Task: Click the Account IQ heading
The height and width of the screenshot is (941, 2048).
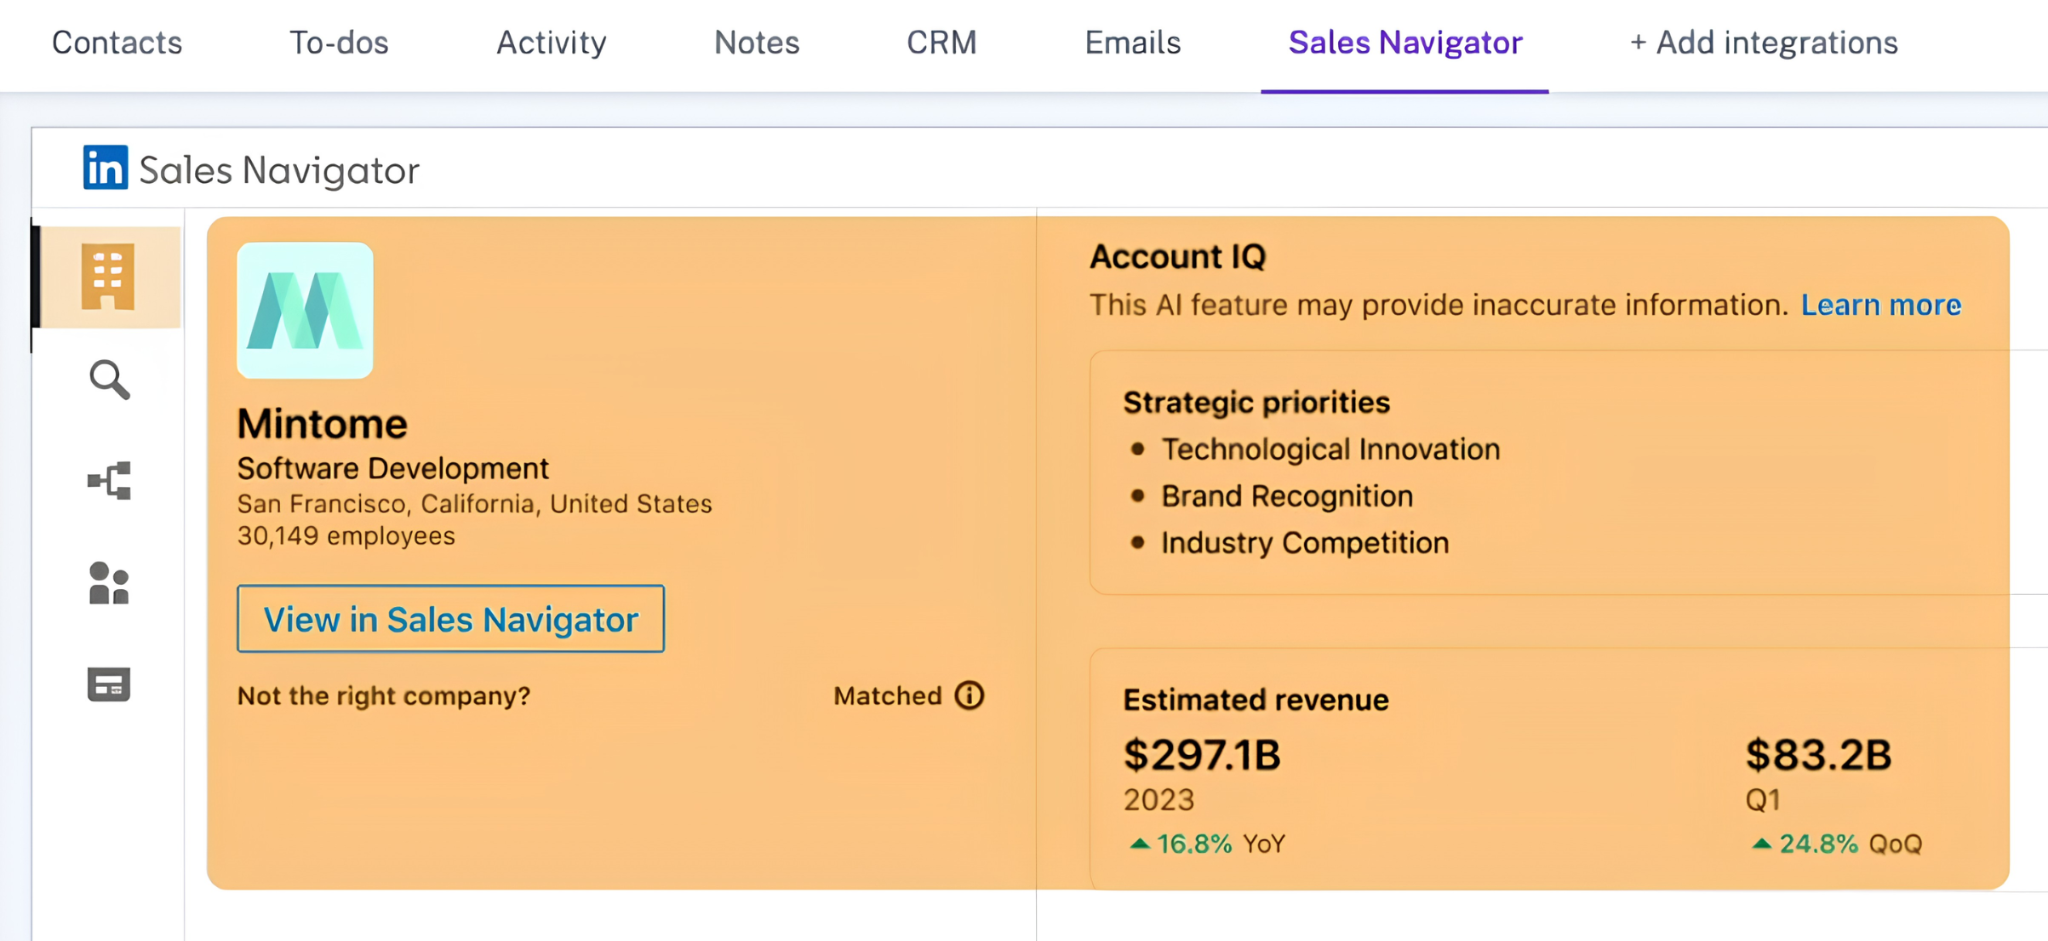Action: click(1178, 257)
